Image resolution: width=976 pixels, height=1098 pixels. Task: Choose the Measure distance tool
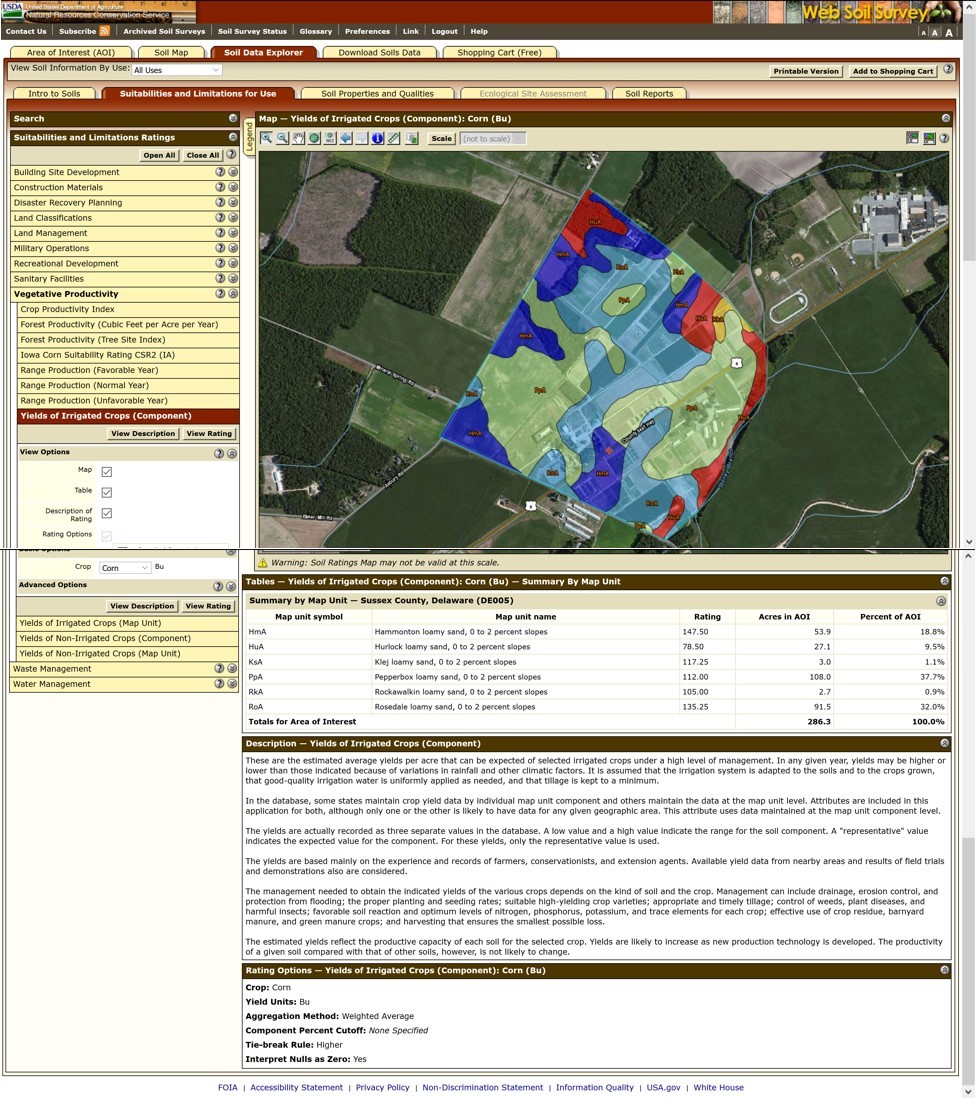[x=394, y=138]
